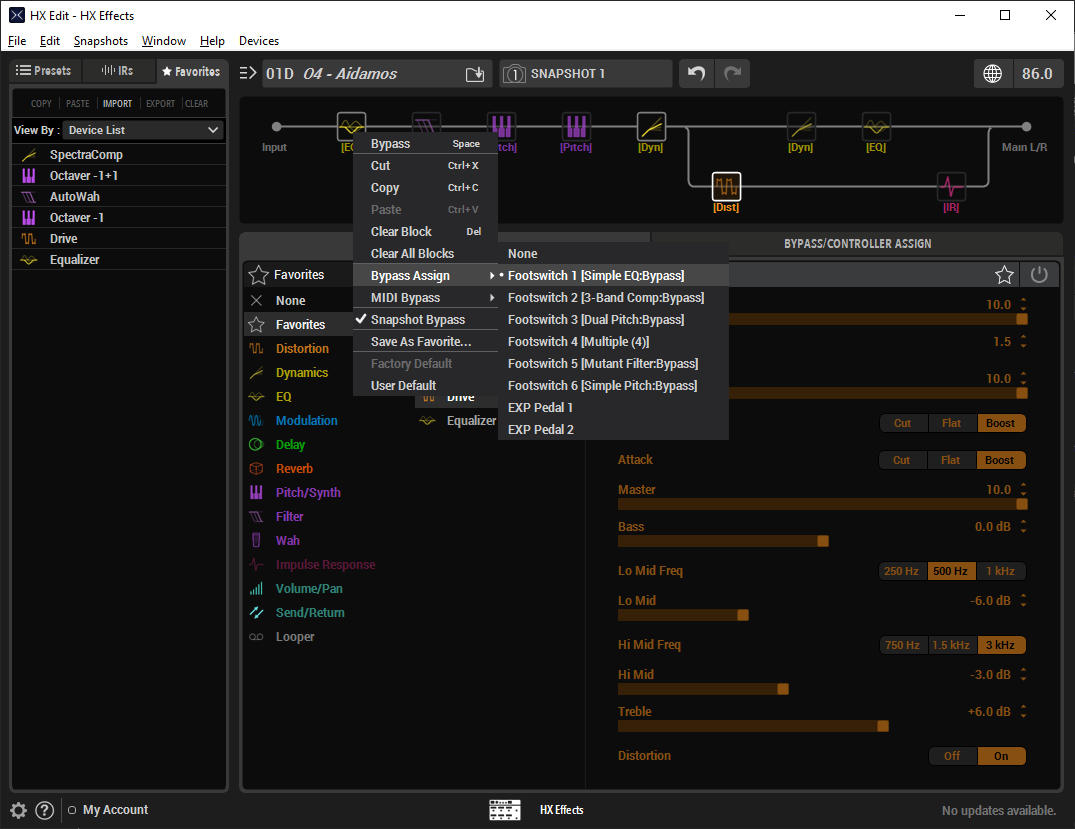Select the Modulation category
Image resolution: width=1075 pixels, height=829 pixels.
pos(306,420)
